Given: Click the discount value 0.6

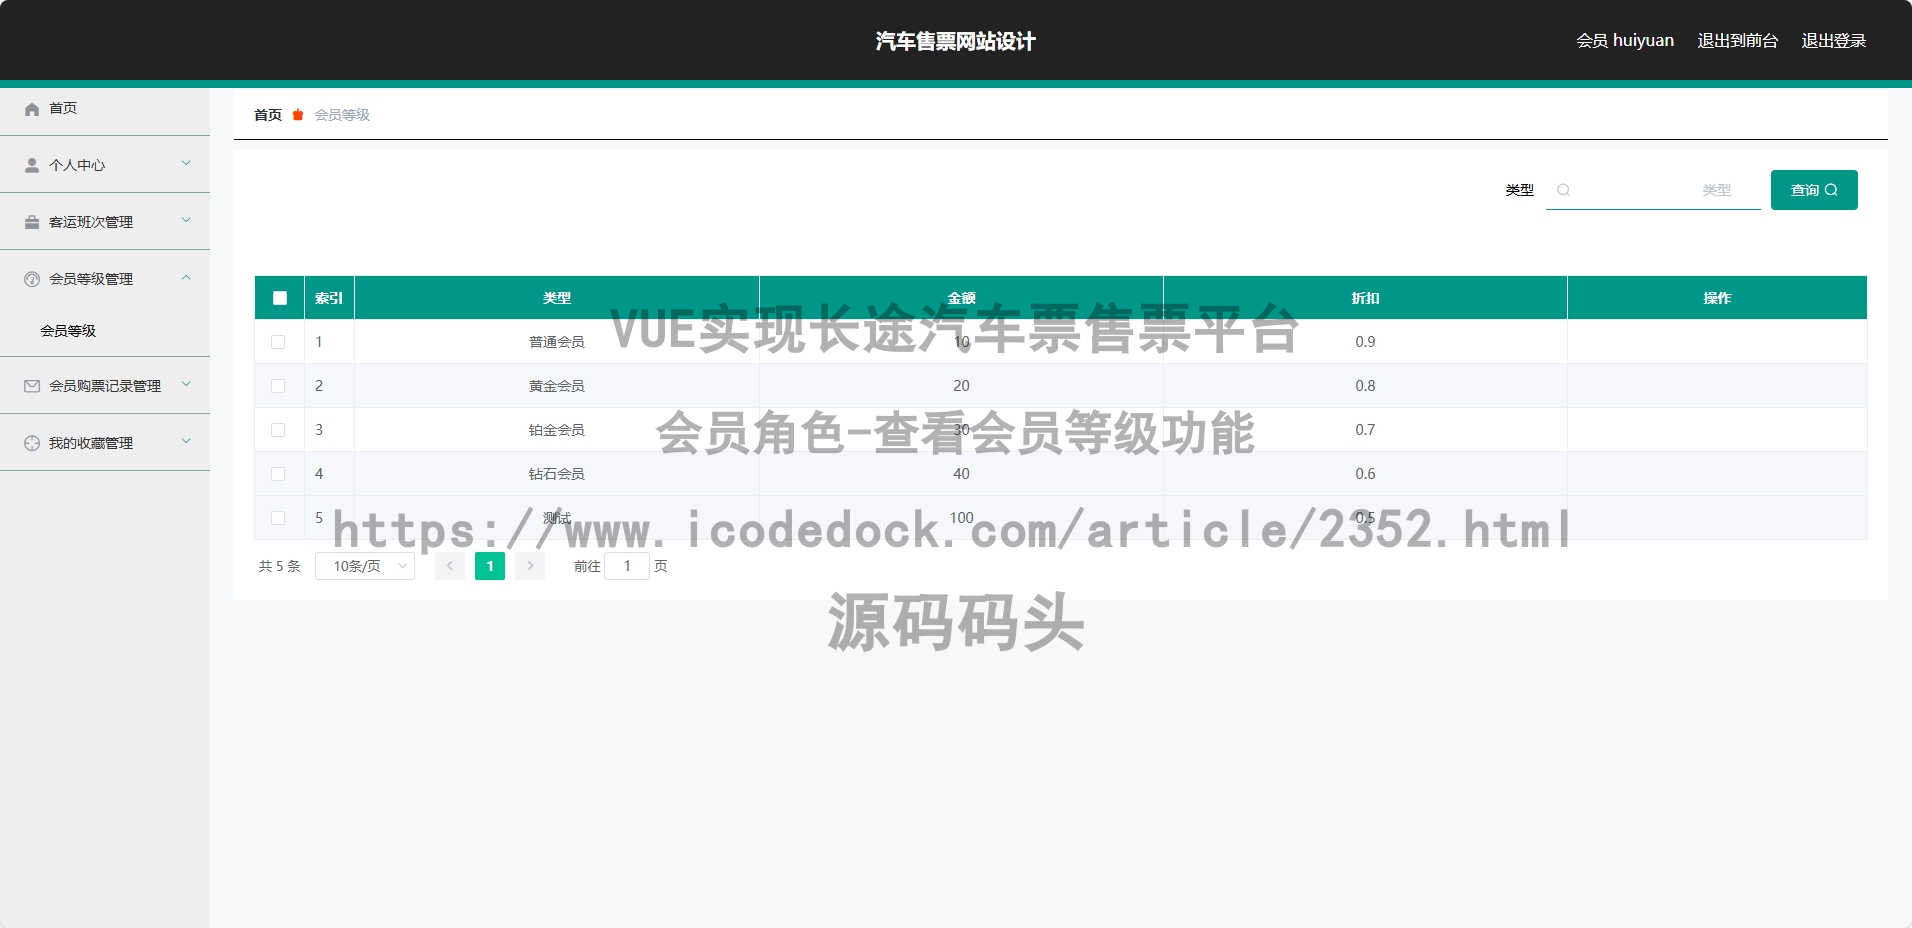Looking at the screenshot, I should coord(1365,474).
